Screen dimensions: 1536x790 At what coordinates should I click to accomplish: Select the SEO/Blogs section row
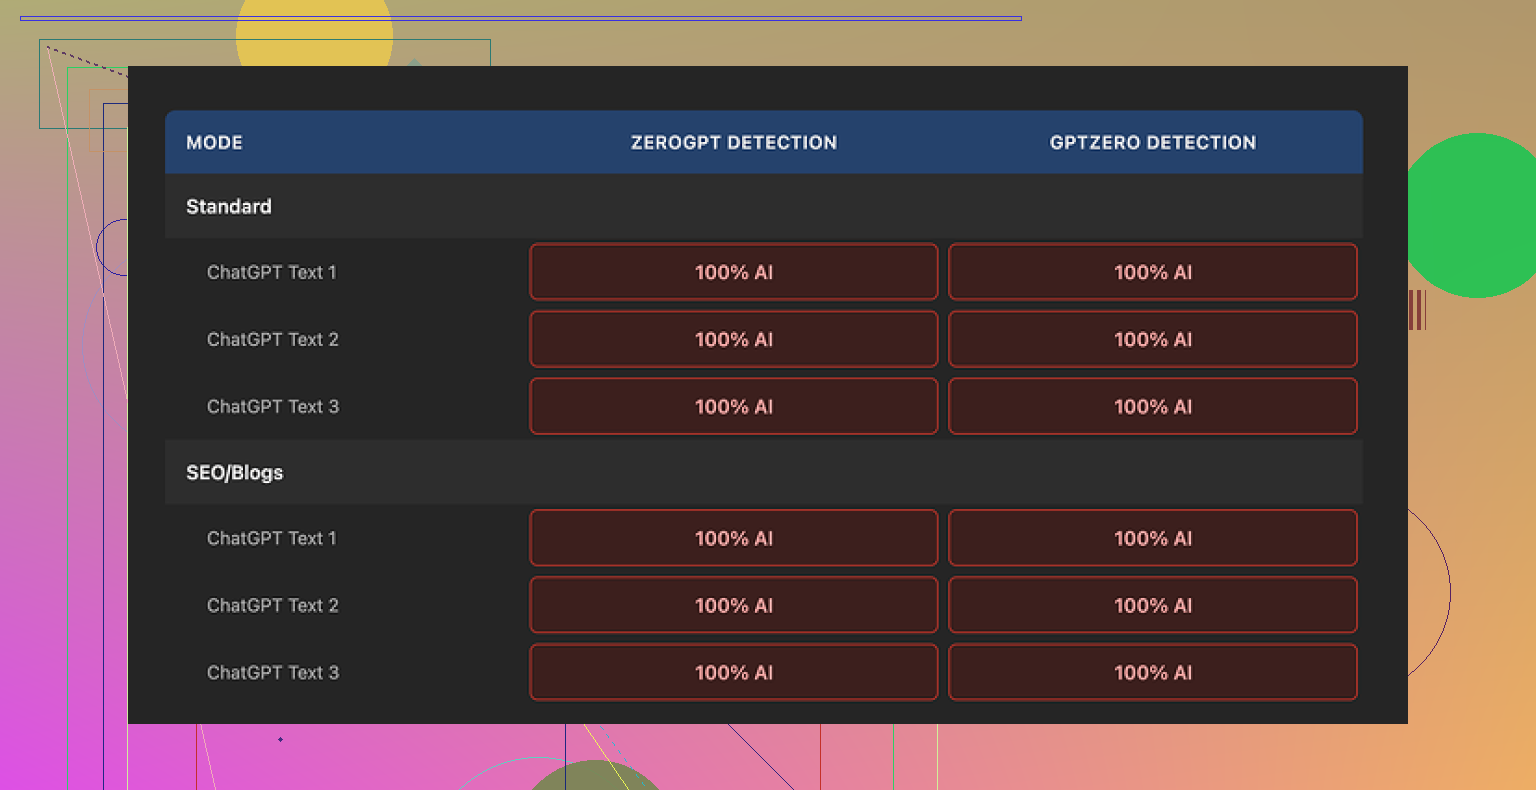tap(235, 473)
